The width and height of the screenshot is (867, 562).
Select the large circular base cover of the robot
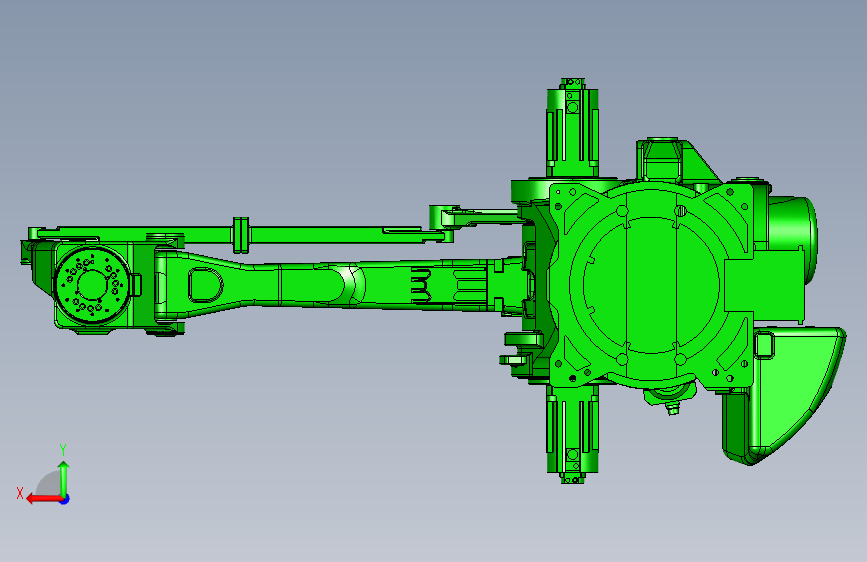[x=652, y=285]
